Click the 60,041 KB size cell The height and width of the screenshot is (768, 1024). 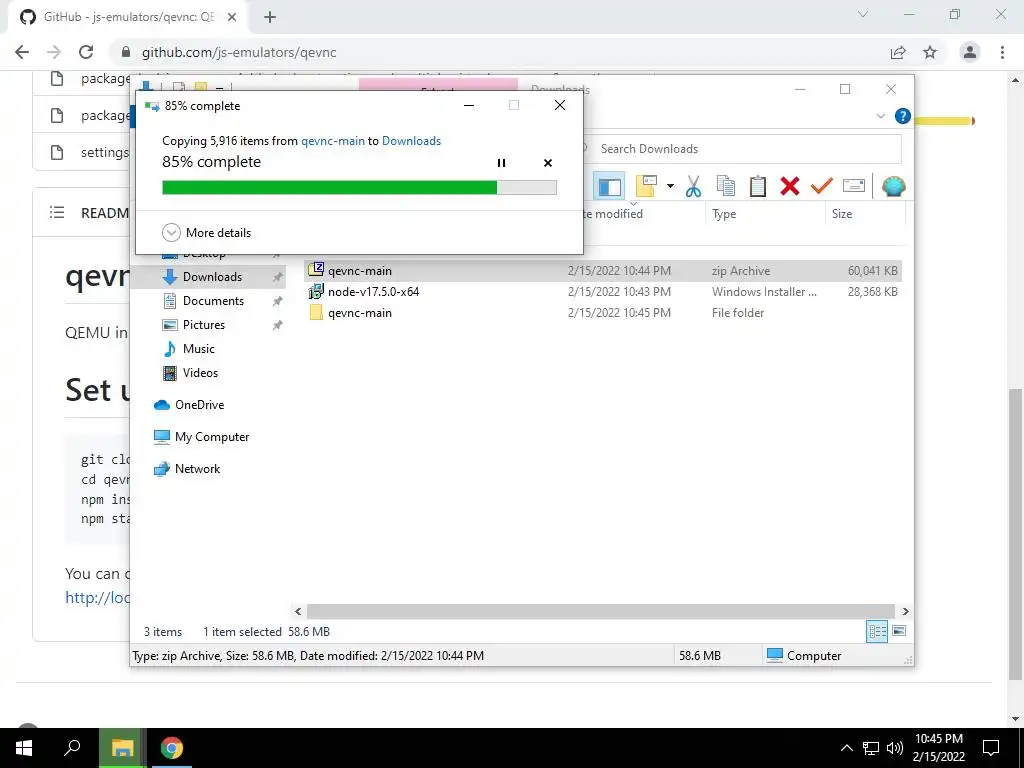[x=872, y=270]
